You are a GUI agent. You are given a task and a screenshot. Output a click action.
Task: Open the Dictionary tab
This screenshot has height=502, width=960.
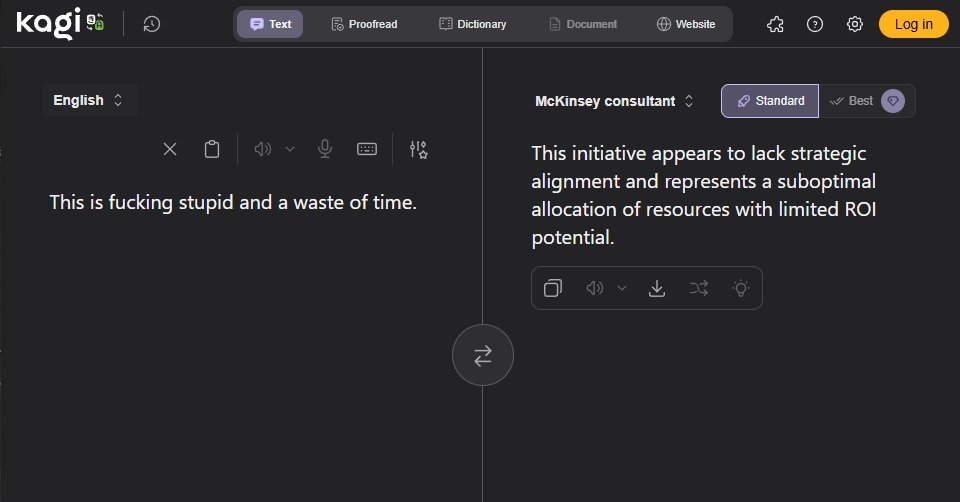(x=473, y=24)
